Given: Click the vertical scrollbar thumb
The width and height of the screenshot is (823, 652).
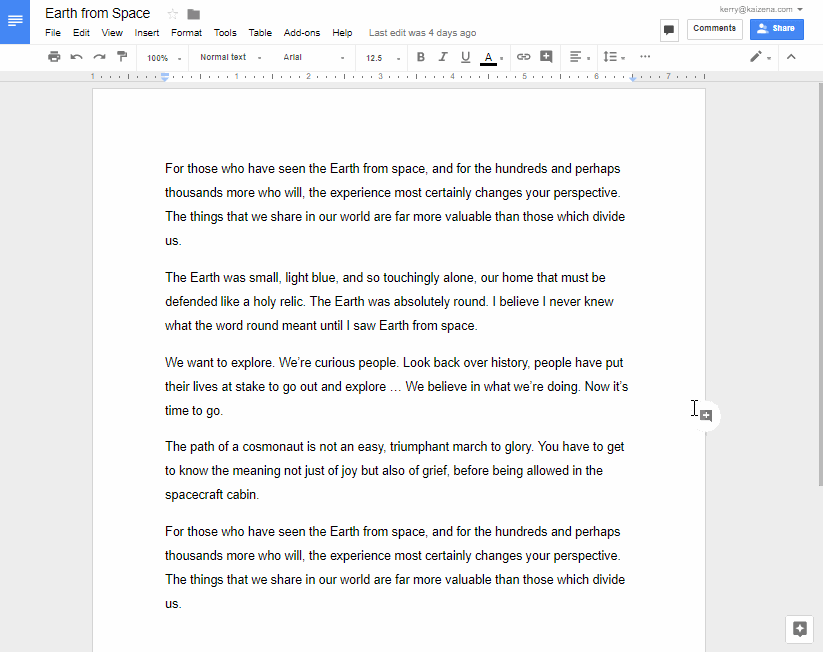Looking at the screenshot, I should [x=820, y=284].
